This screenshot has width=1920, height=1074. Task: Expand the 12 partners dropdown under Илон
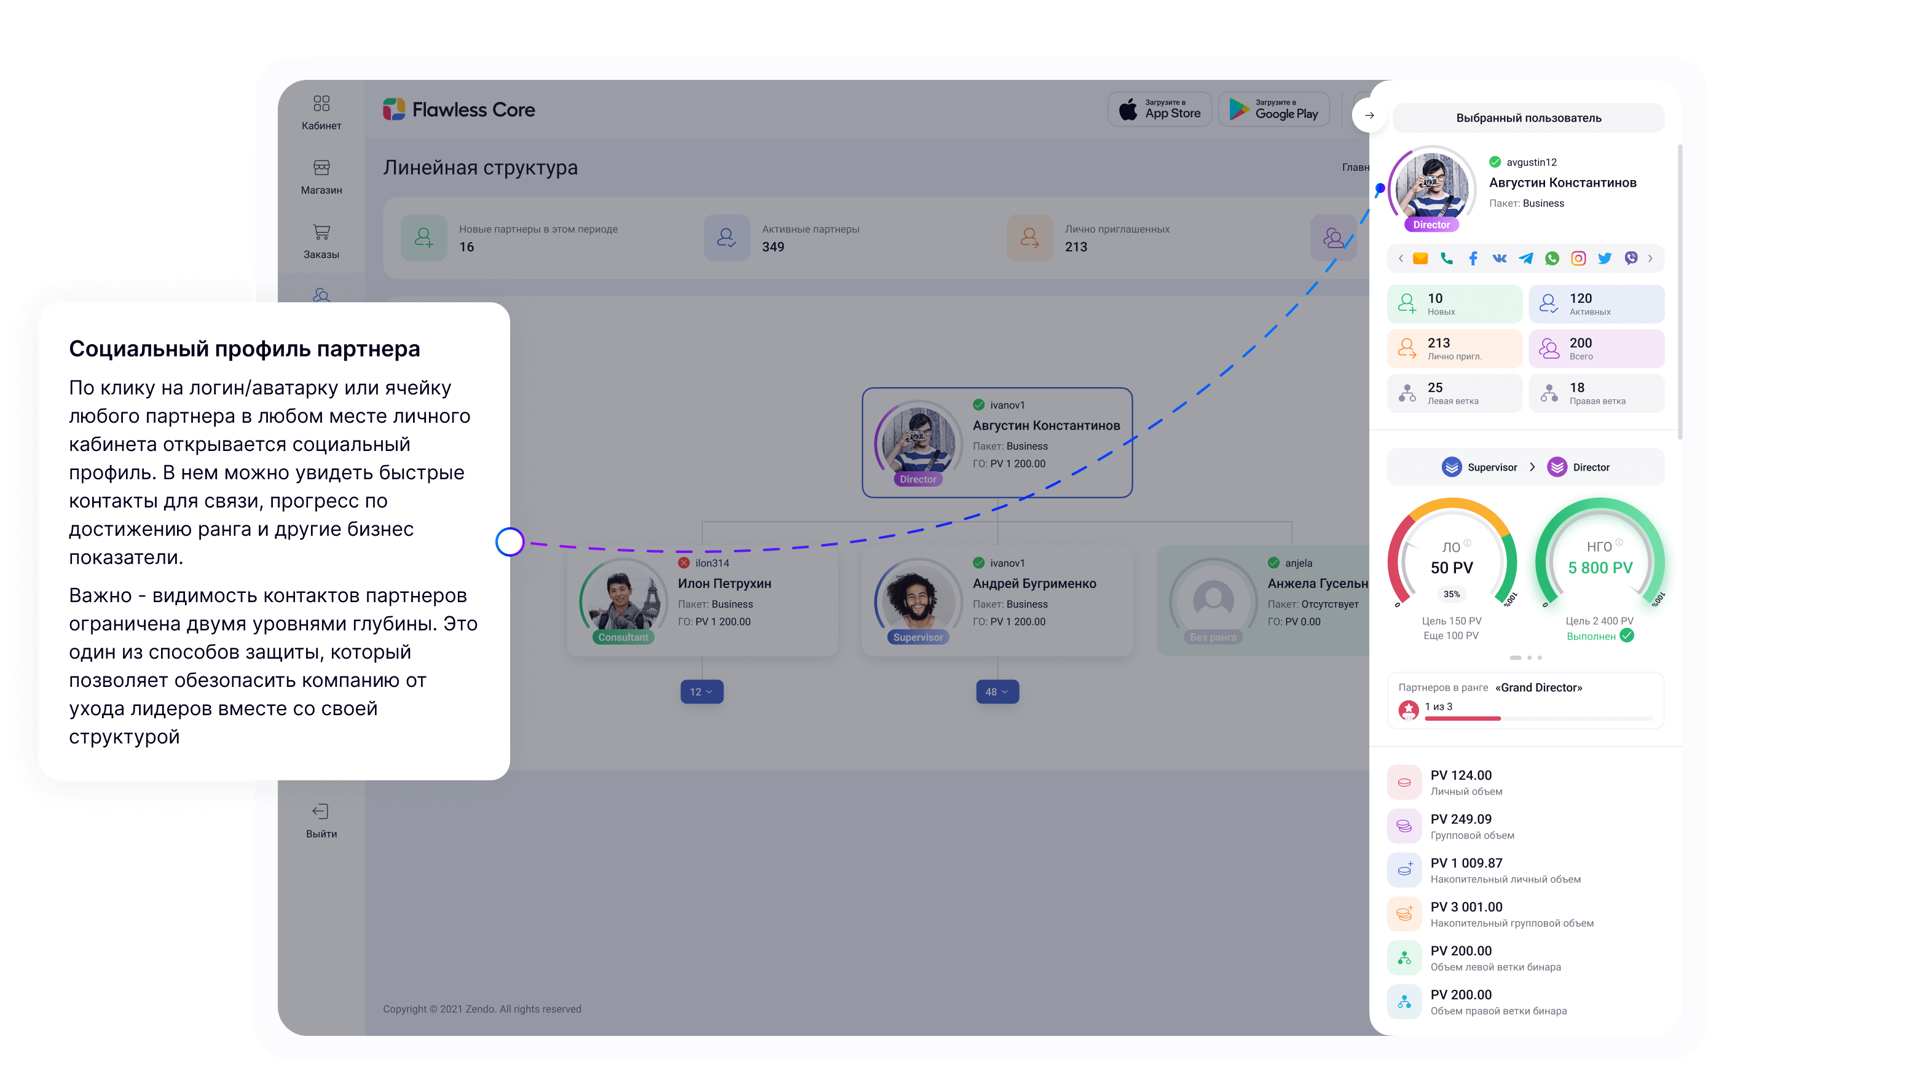tap(702, 692)
